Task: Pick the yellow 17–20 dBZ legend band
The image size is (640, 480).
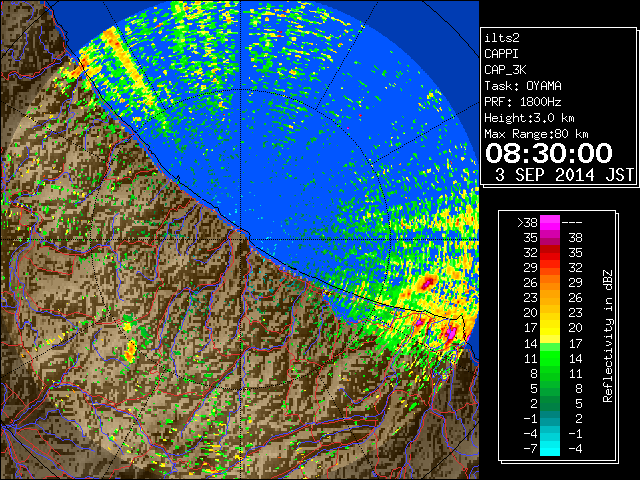Action: click(x=550, y=328)
